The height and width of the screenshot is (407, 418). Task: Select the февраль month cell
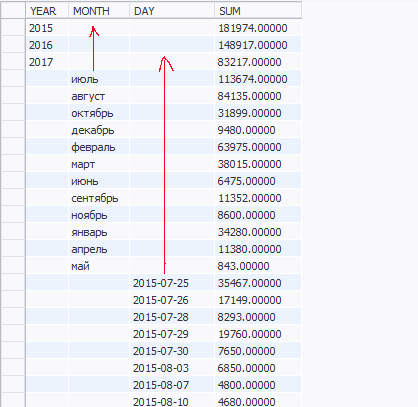click(x=99, y=147)
